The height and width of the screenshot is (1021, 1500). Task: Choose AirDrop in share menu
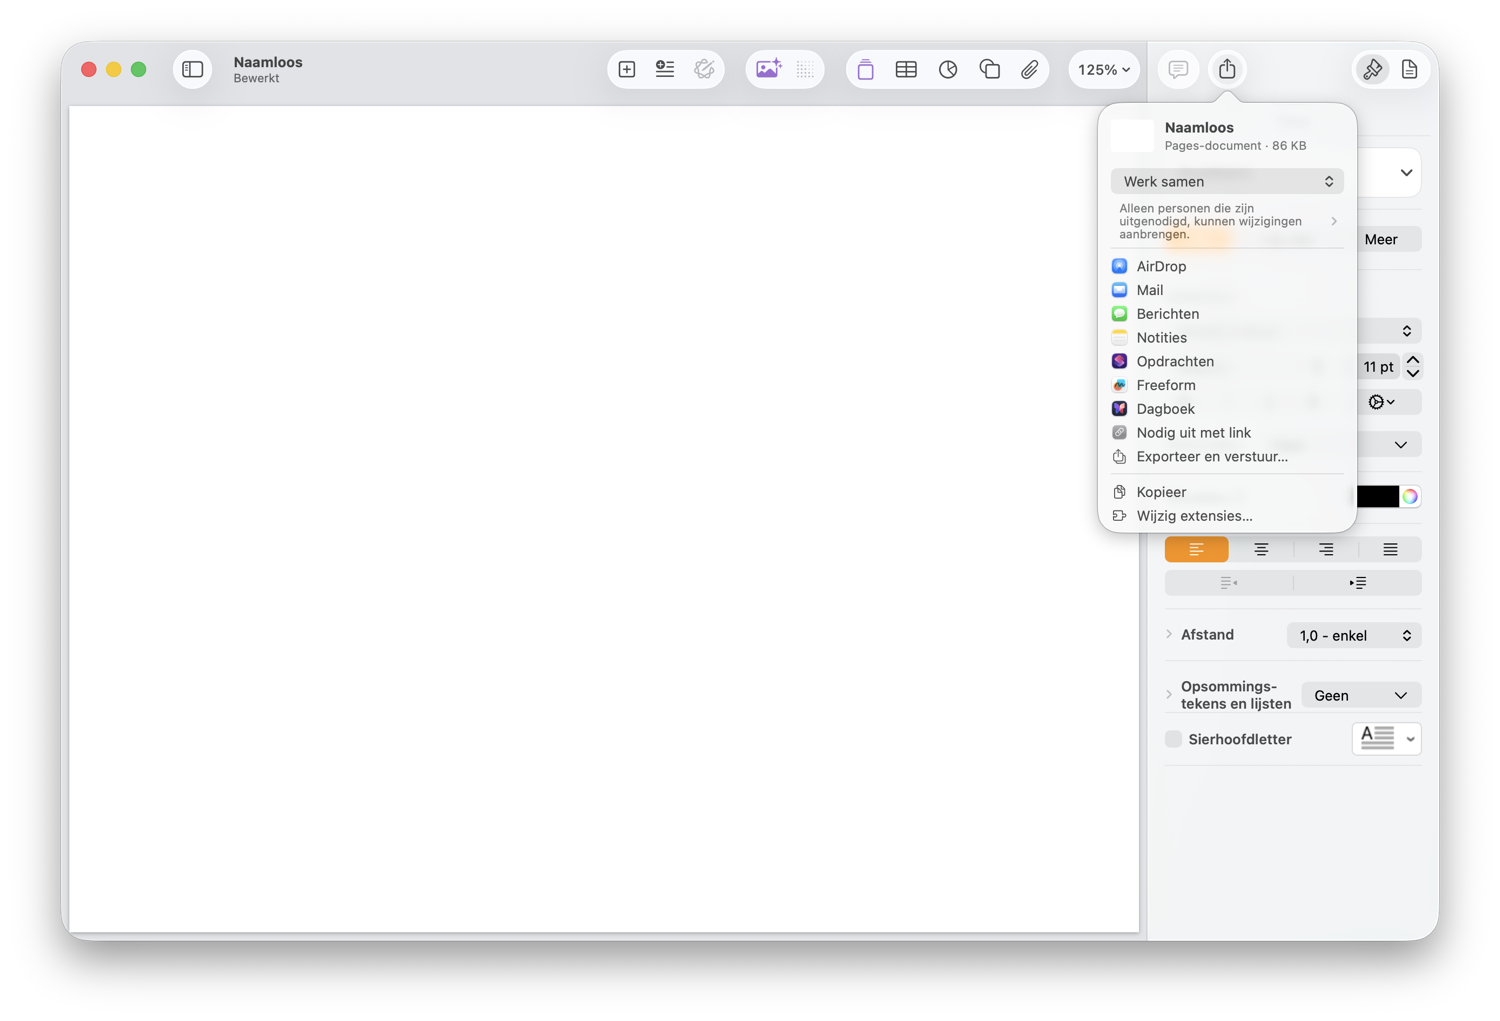pos(1161,266)
